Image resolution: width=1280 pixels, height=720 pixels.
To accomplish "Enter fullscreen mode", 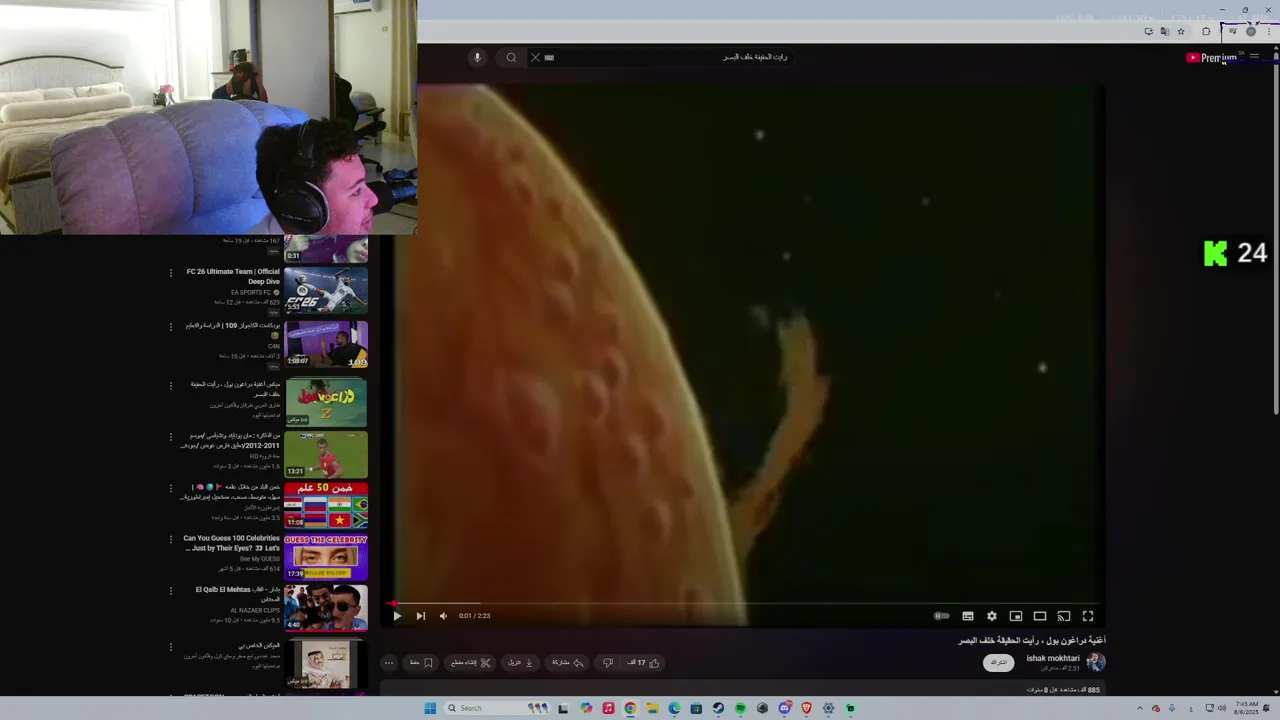I will [x=1088, y=616].
